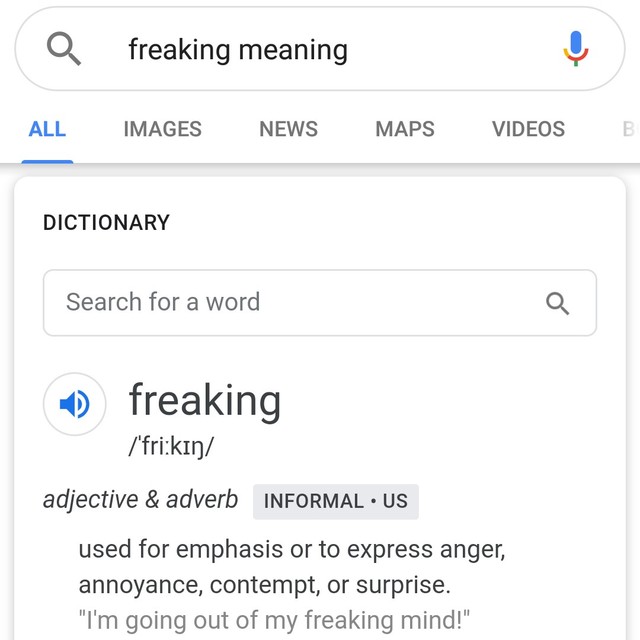Click the DICTIONARY card heading
Screen dimensions: 640x640
(106, 223)
